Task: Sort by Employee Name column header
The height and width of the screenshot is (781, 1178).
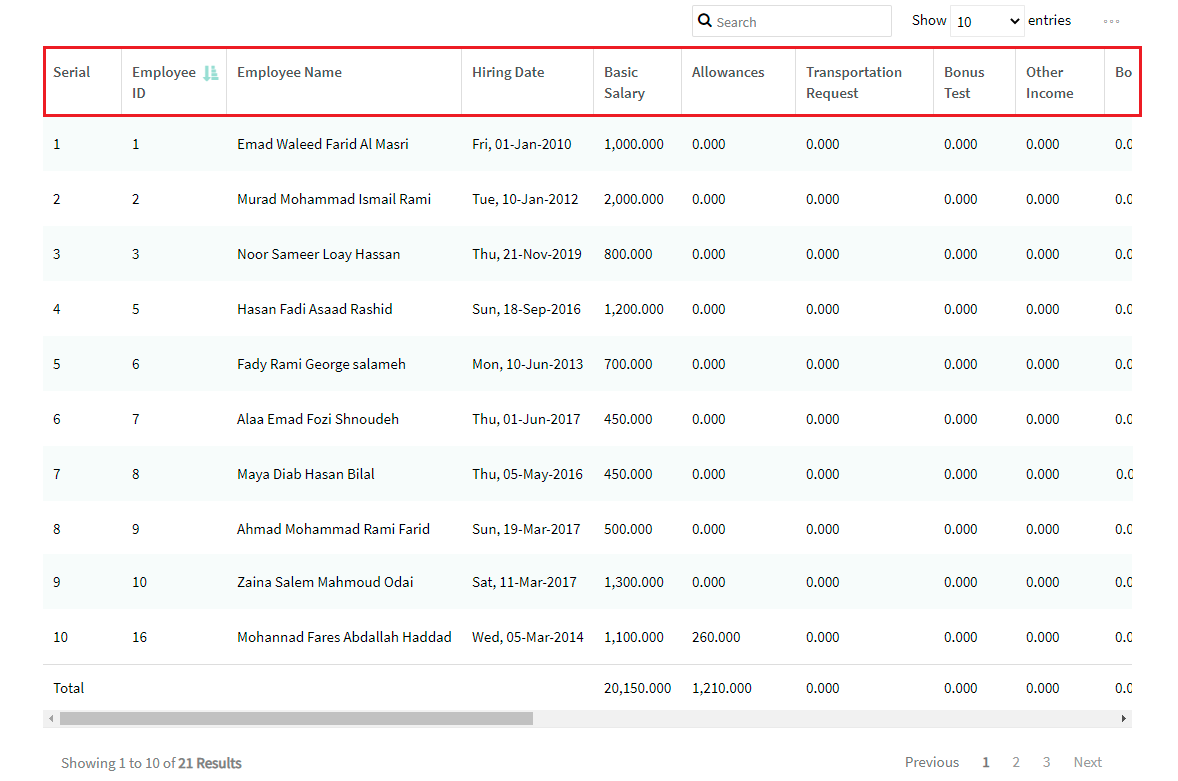Action: 289,72
